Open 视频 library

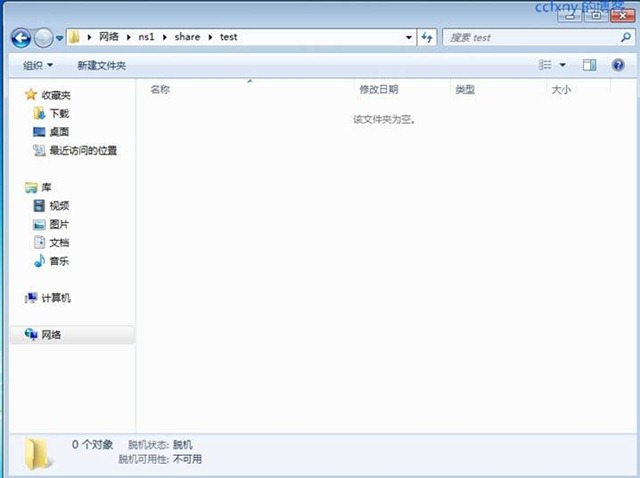click(59, 206)
